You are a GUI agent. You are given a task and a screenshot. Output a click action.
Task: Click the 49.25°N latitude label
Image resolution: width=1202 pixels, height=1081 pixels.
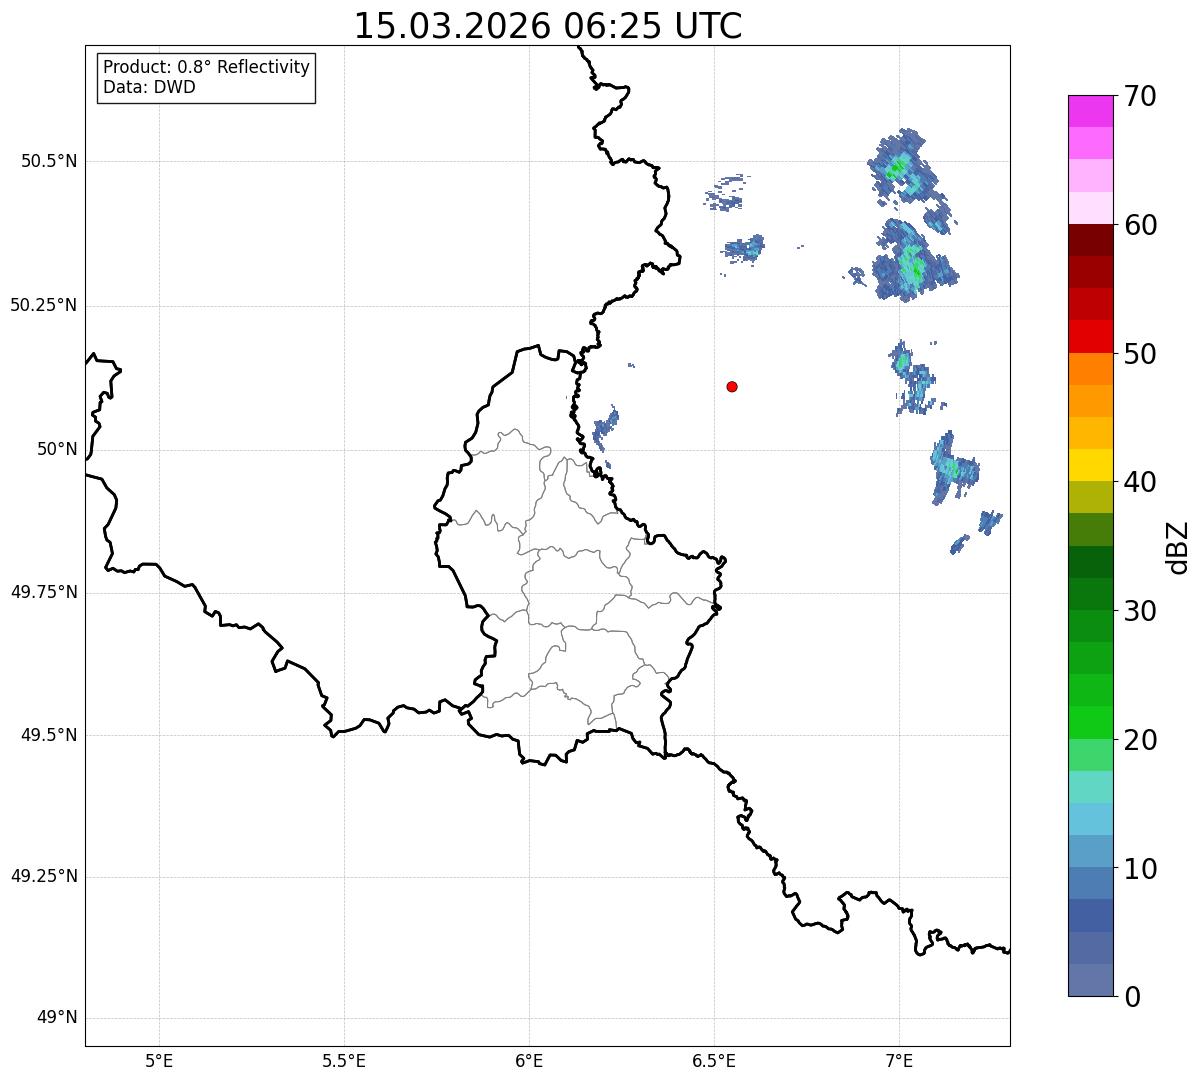pyautogui.click(x=44, y=876)
